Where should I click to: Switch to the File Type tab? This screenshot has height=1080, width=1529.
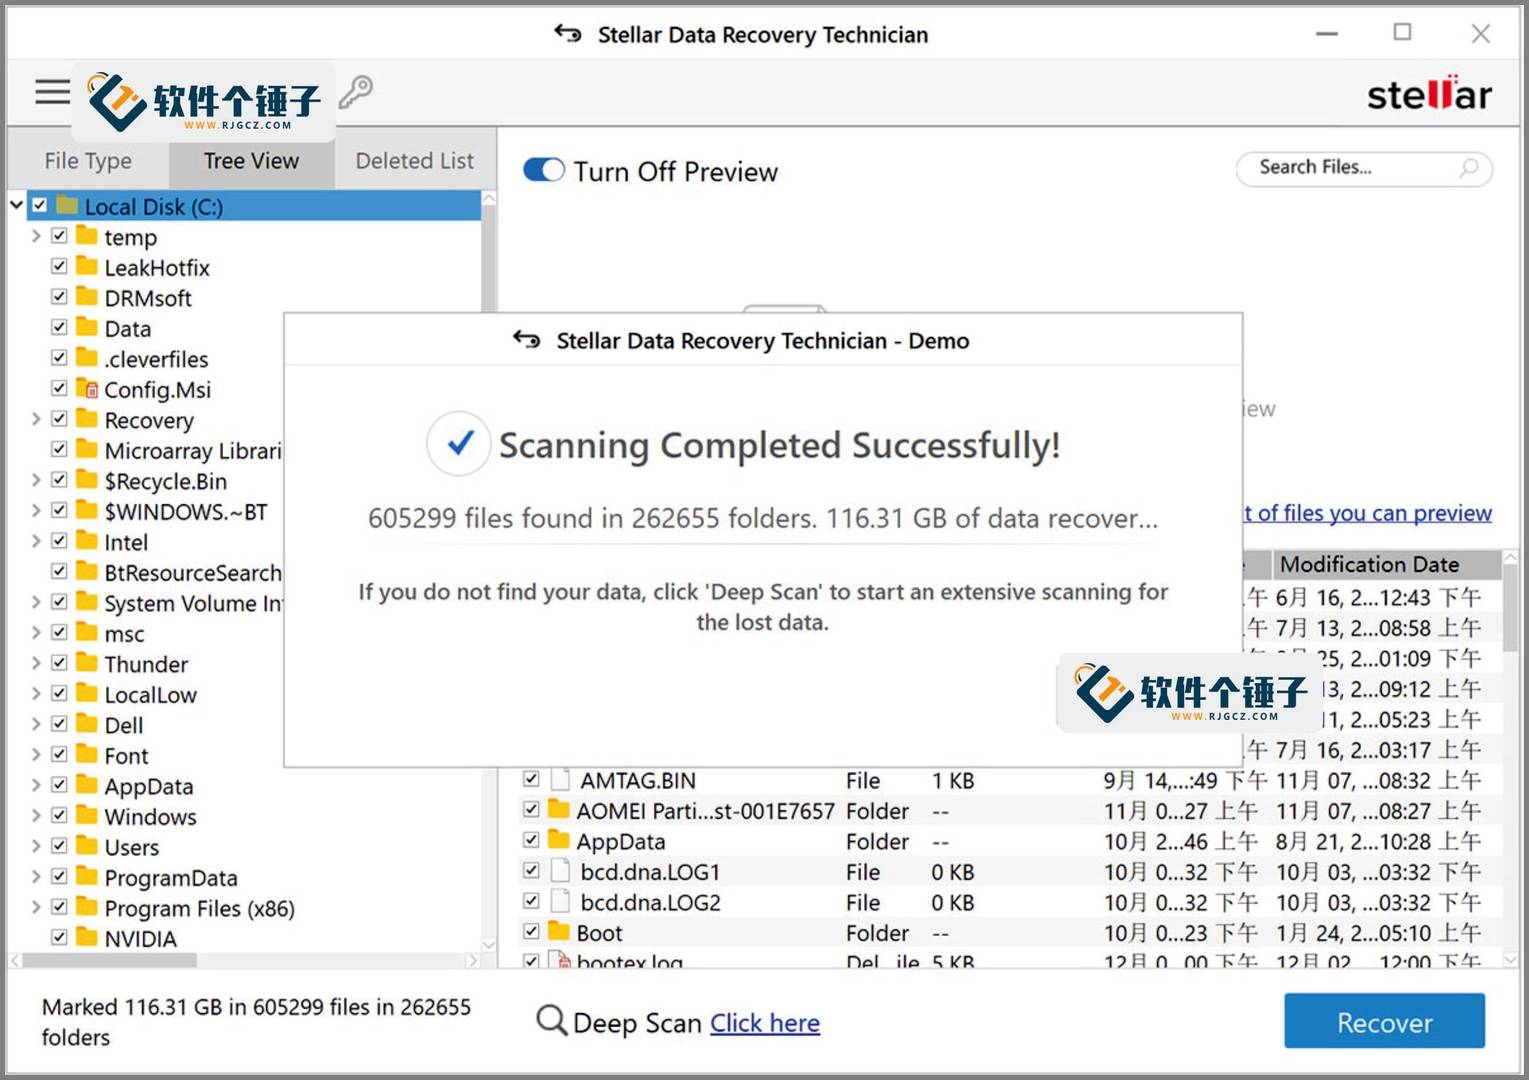[88, 161]
